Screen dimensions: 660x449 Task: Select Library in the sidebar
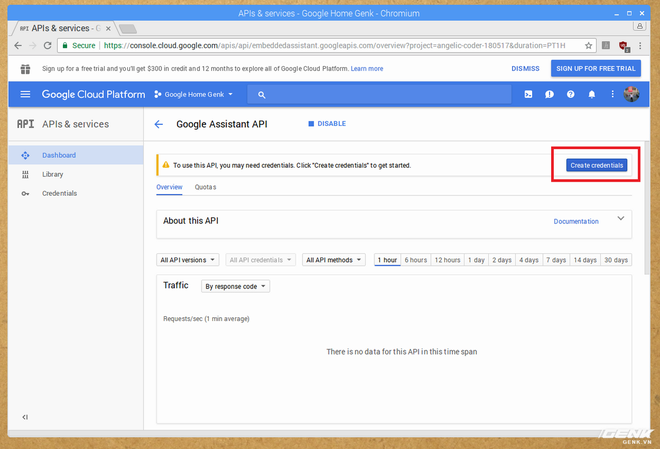76,174
